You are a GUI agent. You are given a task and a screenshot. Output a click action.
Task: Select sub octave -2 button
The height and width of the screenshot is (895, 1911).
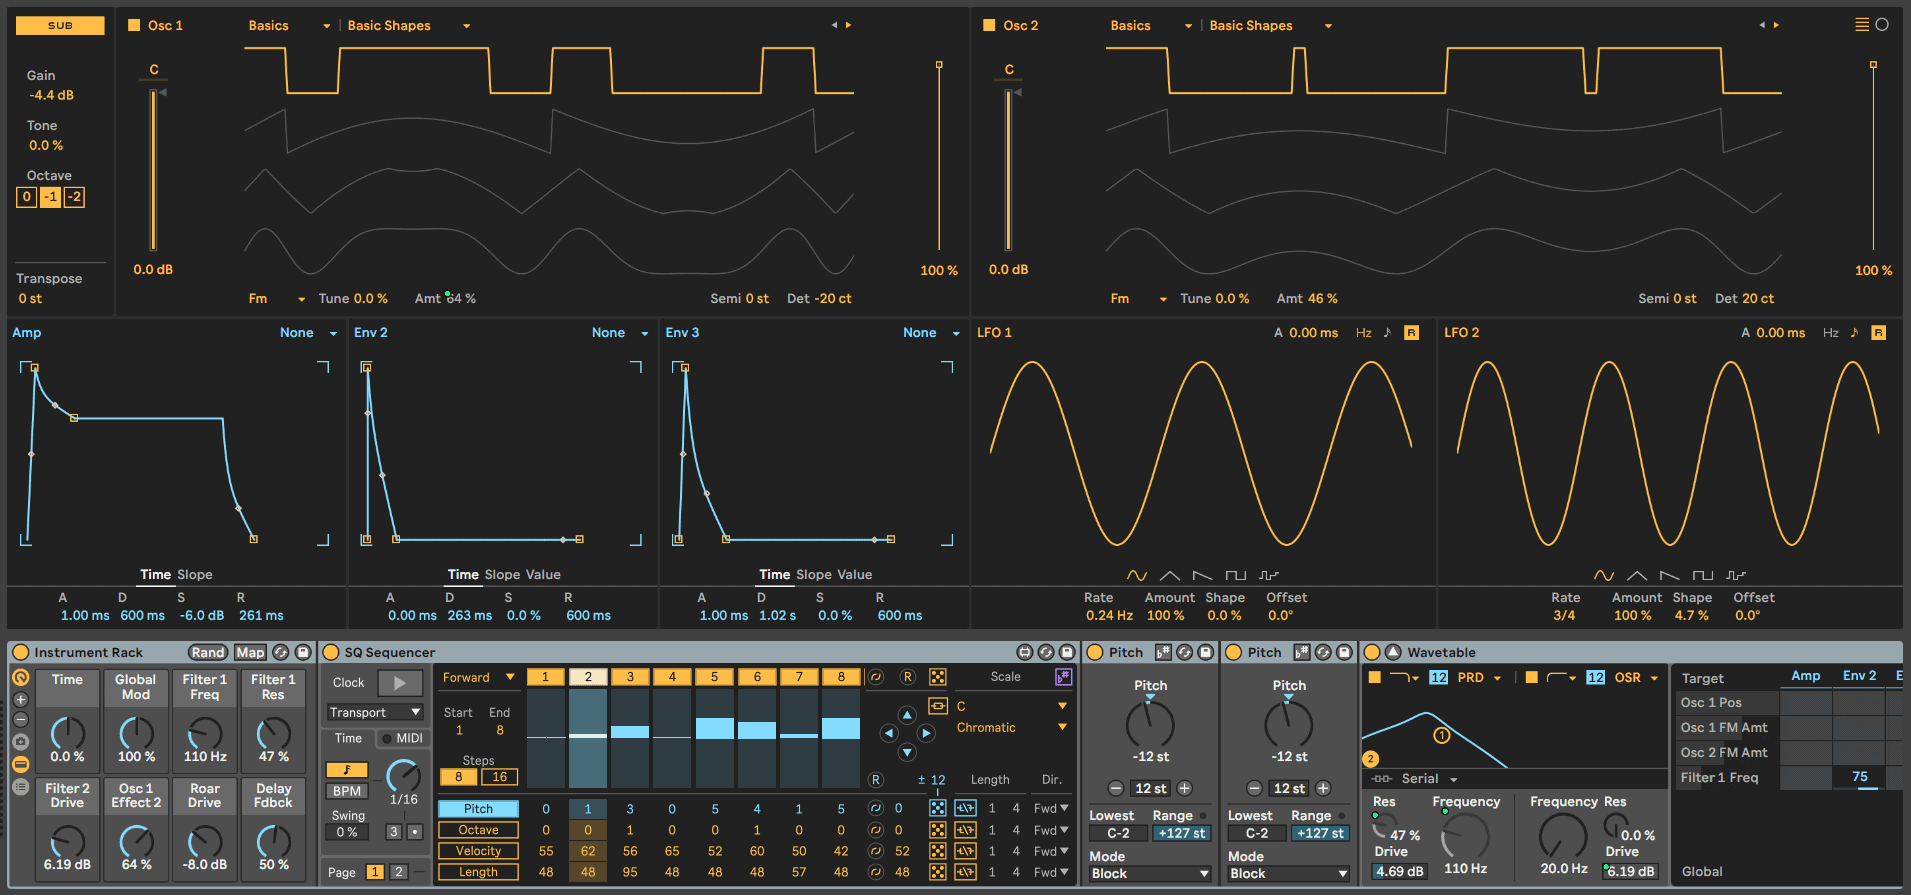(x=74, y=197)
